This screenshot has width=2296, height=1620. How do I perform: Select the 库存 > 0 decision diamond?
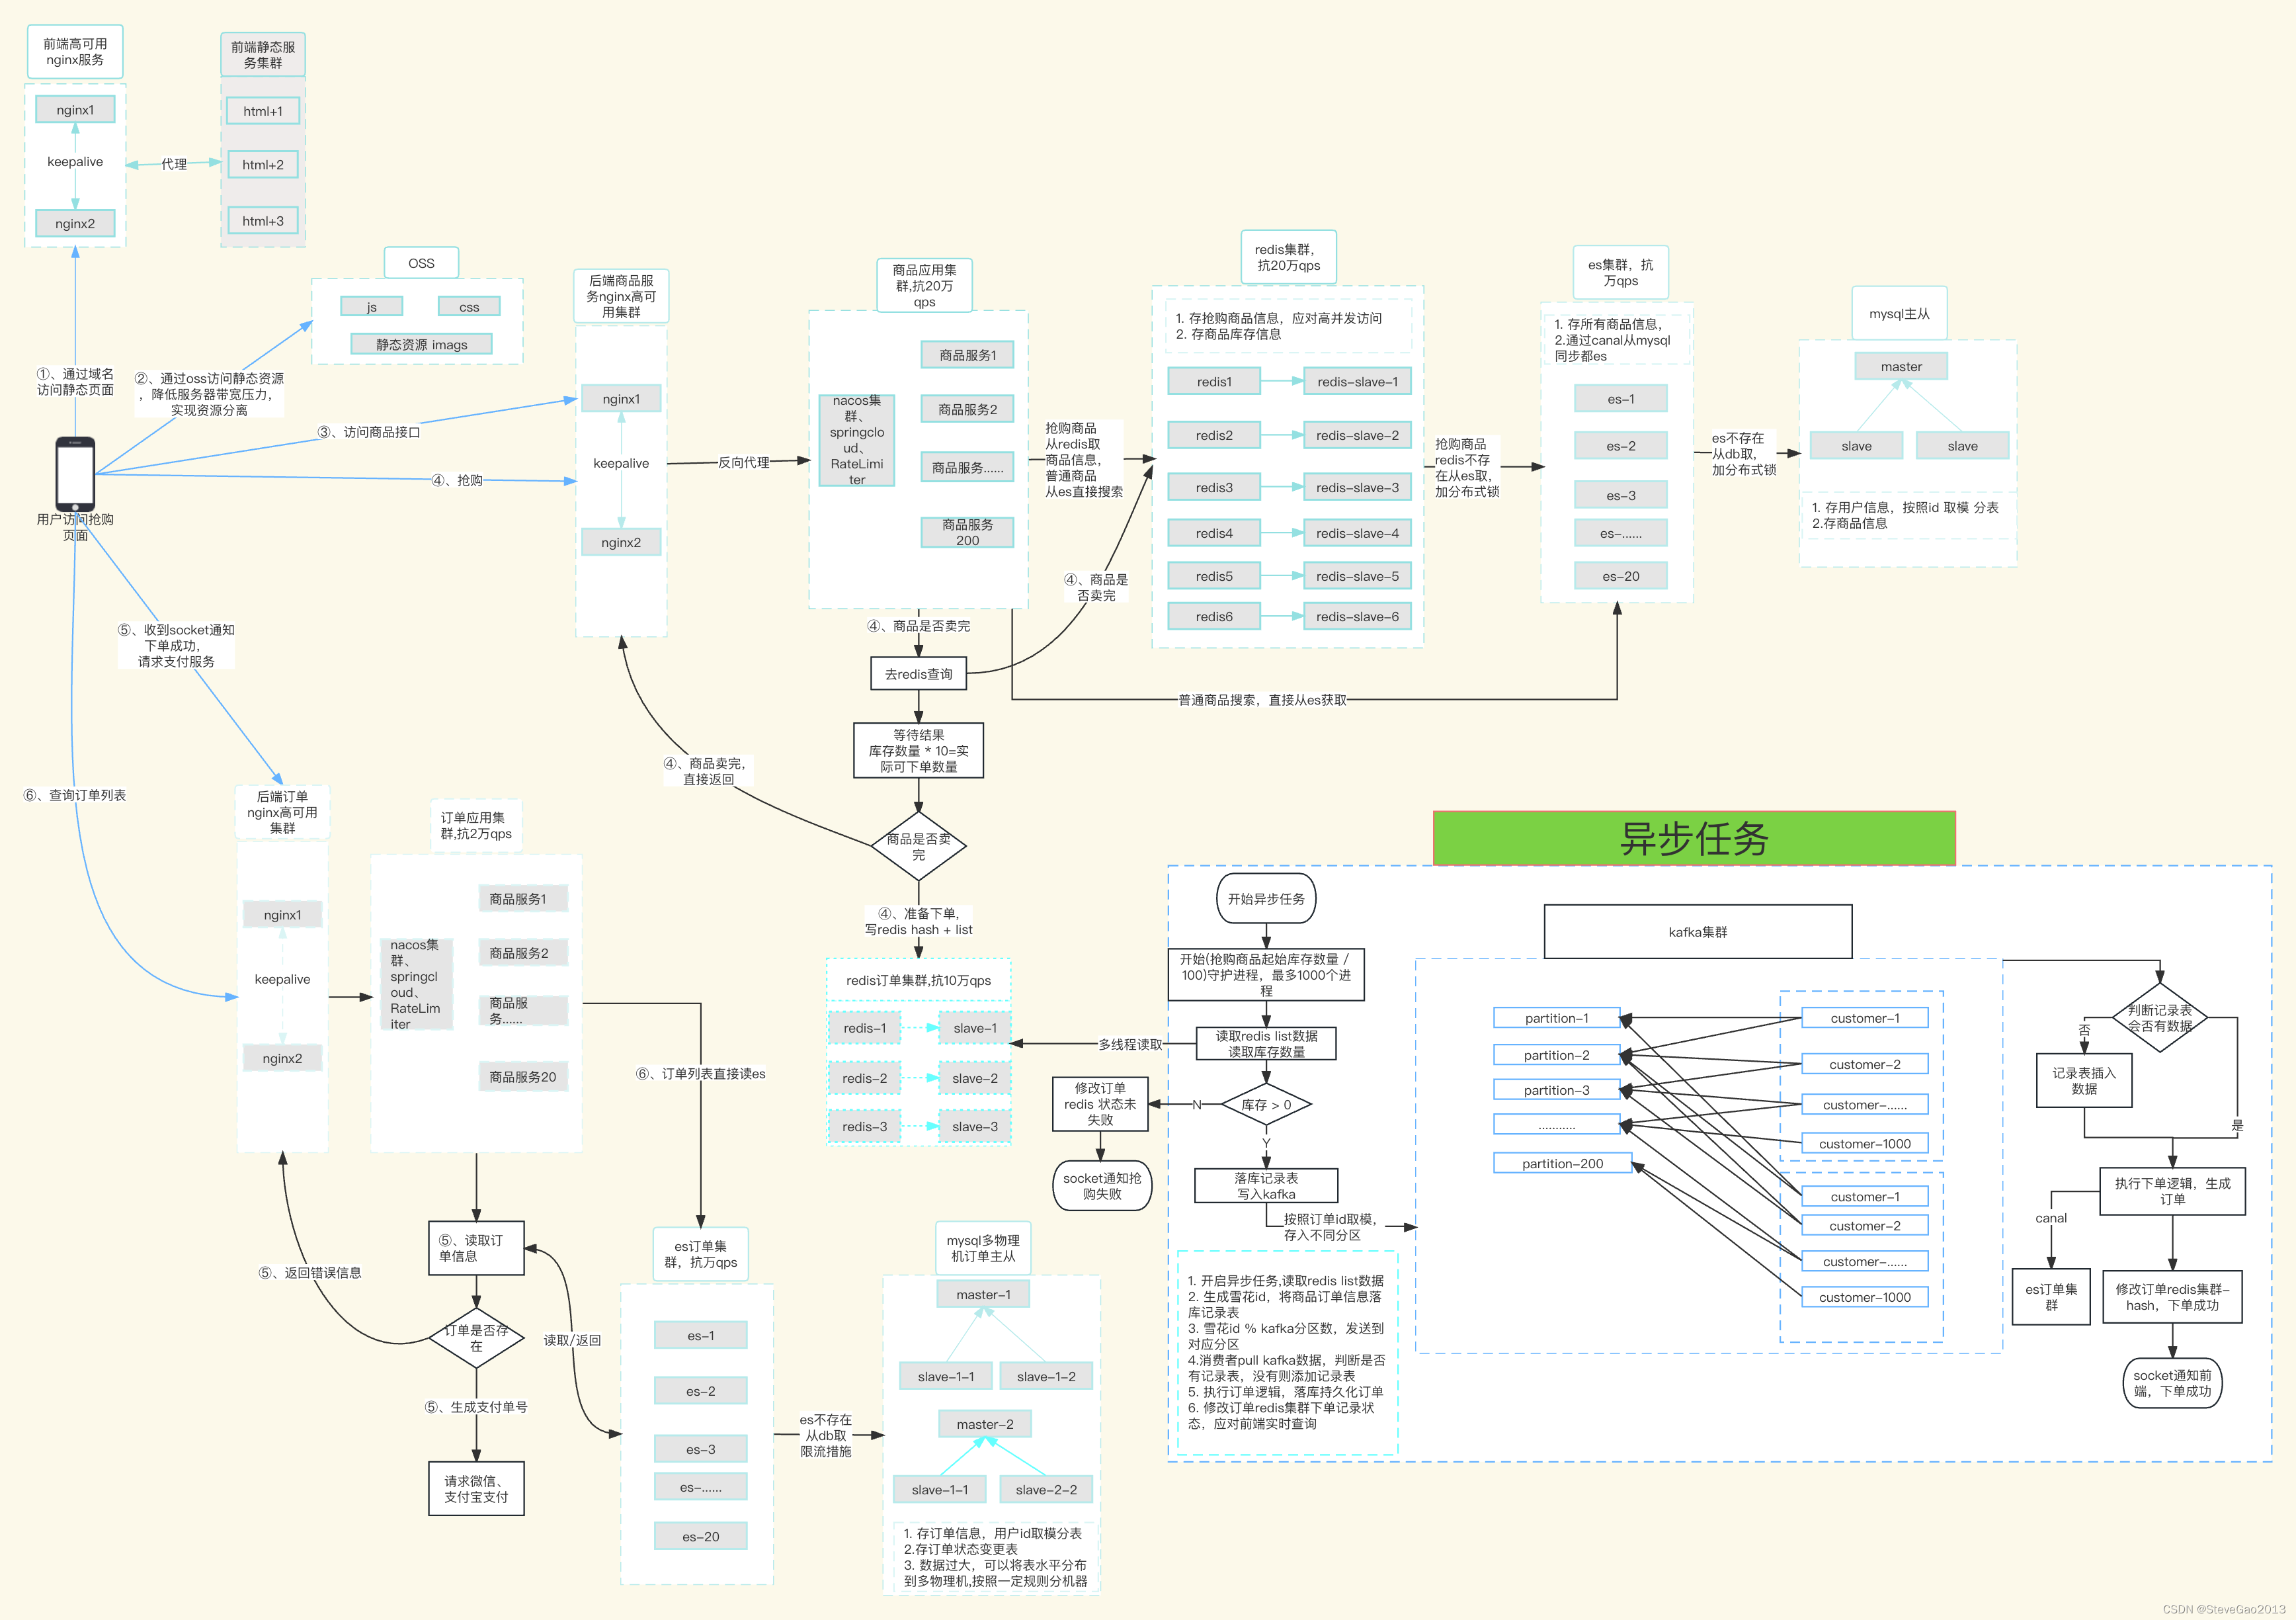(x=1266, y=1105)
